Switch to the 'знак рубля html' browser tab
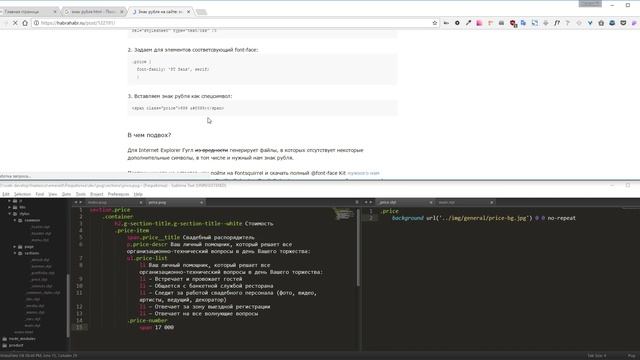640x360 pixels. (x=93, y=12)
